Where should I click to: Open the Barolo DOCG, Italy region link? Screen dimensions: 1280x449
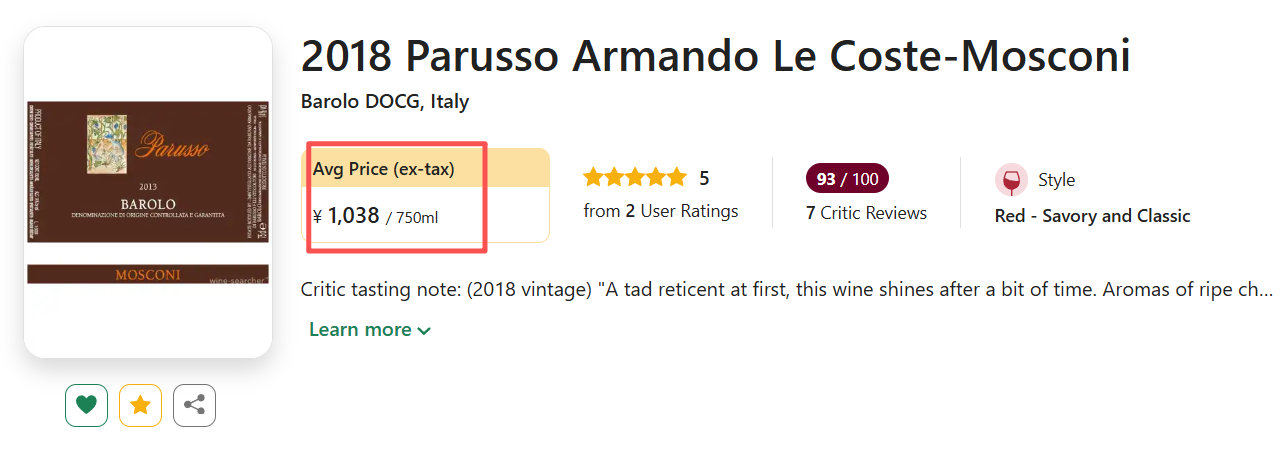coord(385,102)
